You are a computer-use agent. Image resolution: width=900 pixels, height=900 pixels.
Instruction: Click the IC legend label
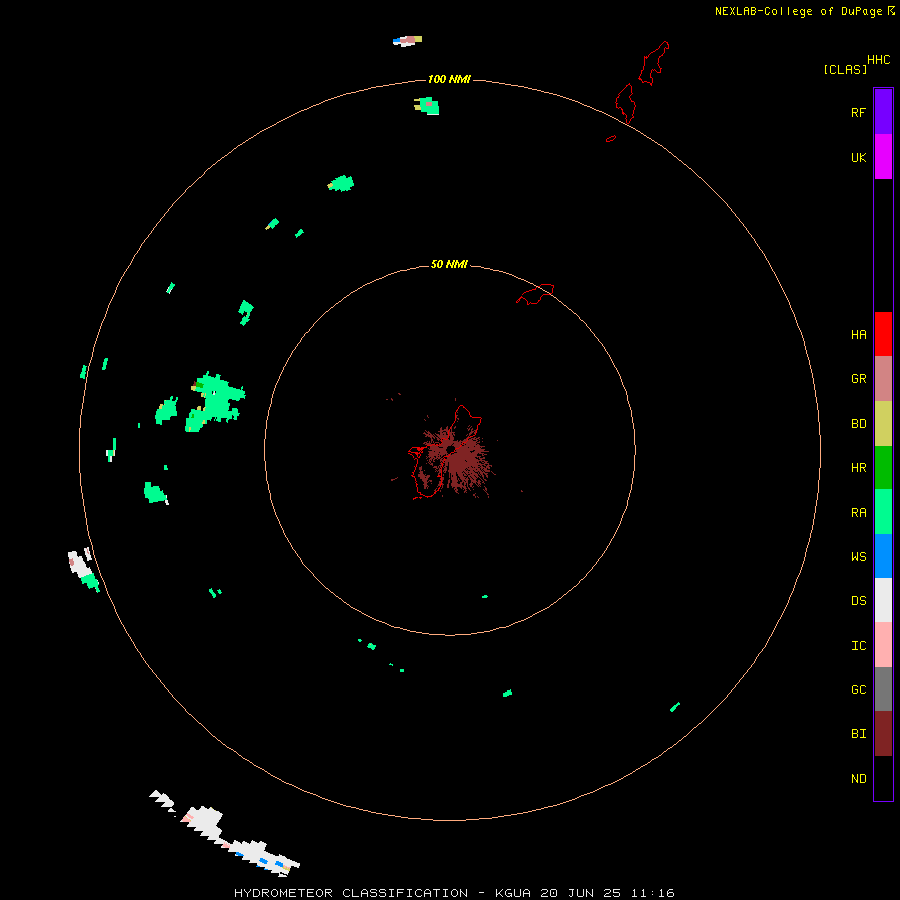click(858, 646)
